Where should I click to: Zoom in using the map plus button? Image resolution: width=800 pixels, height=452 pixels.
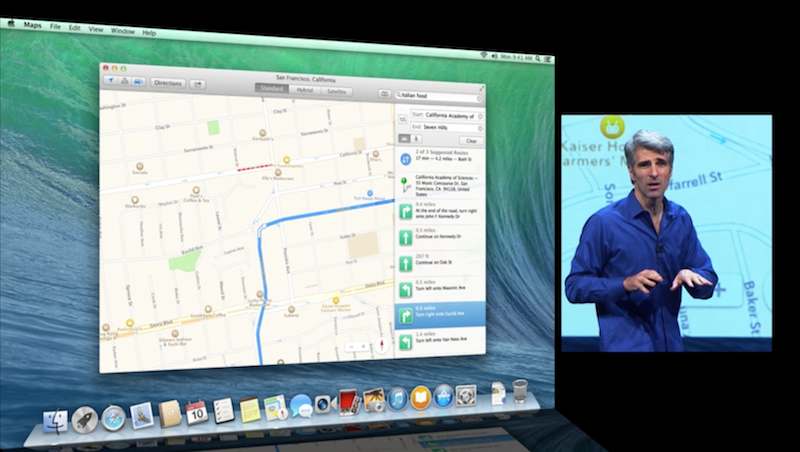pyautogui.click(x=363, y=346)
